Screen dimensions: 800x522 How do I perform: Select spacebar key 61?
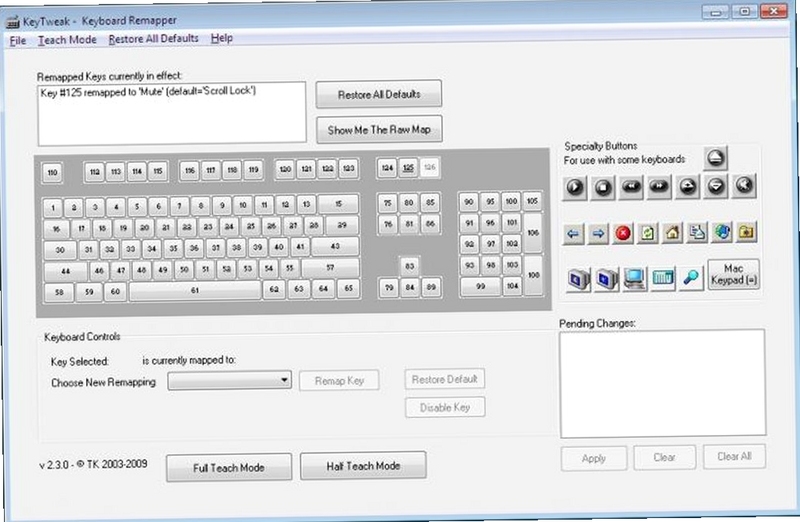195,290
